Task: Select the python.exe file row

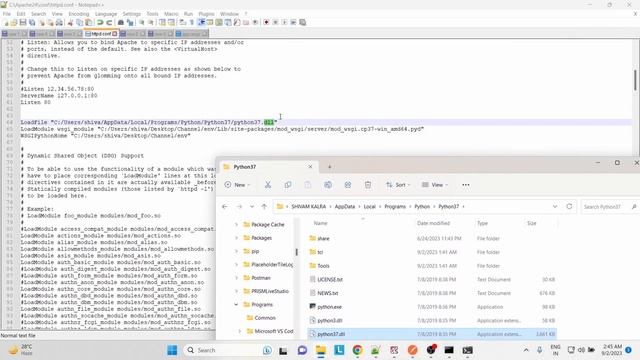Action: coord(433,307)
